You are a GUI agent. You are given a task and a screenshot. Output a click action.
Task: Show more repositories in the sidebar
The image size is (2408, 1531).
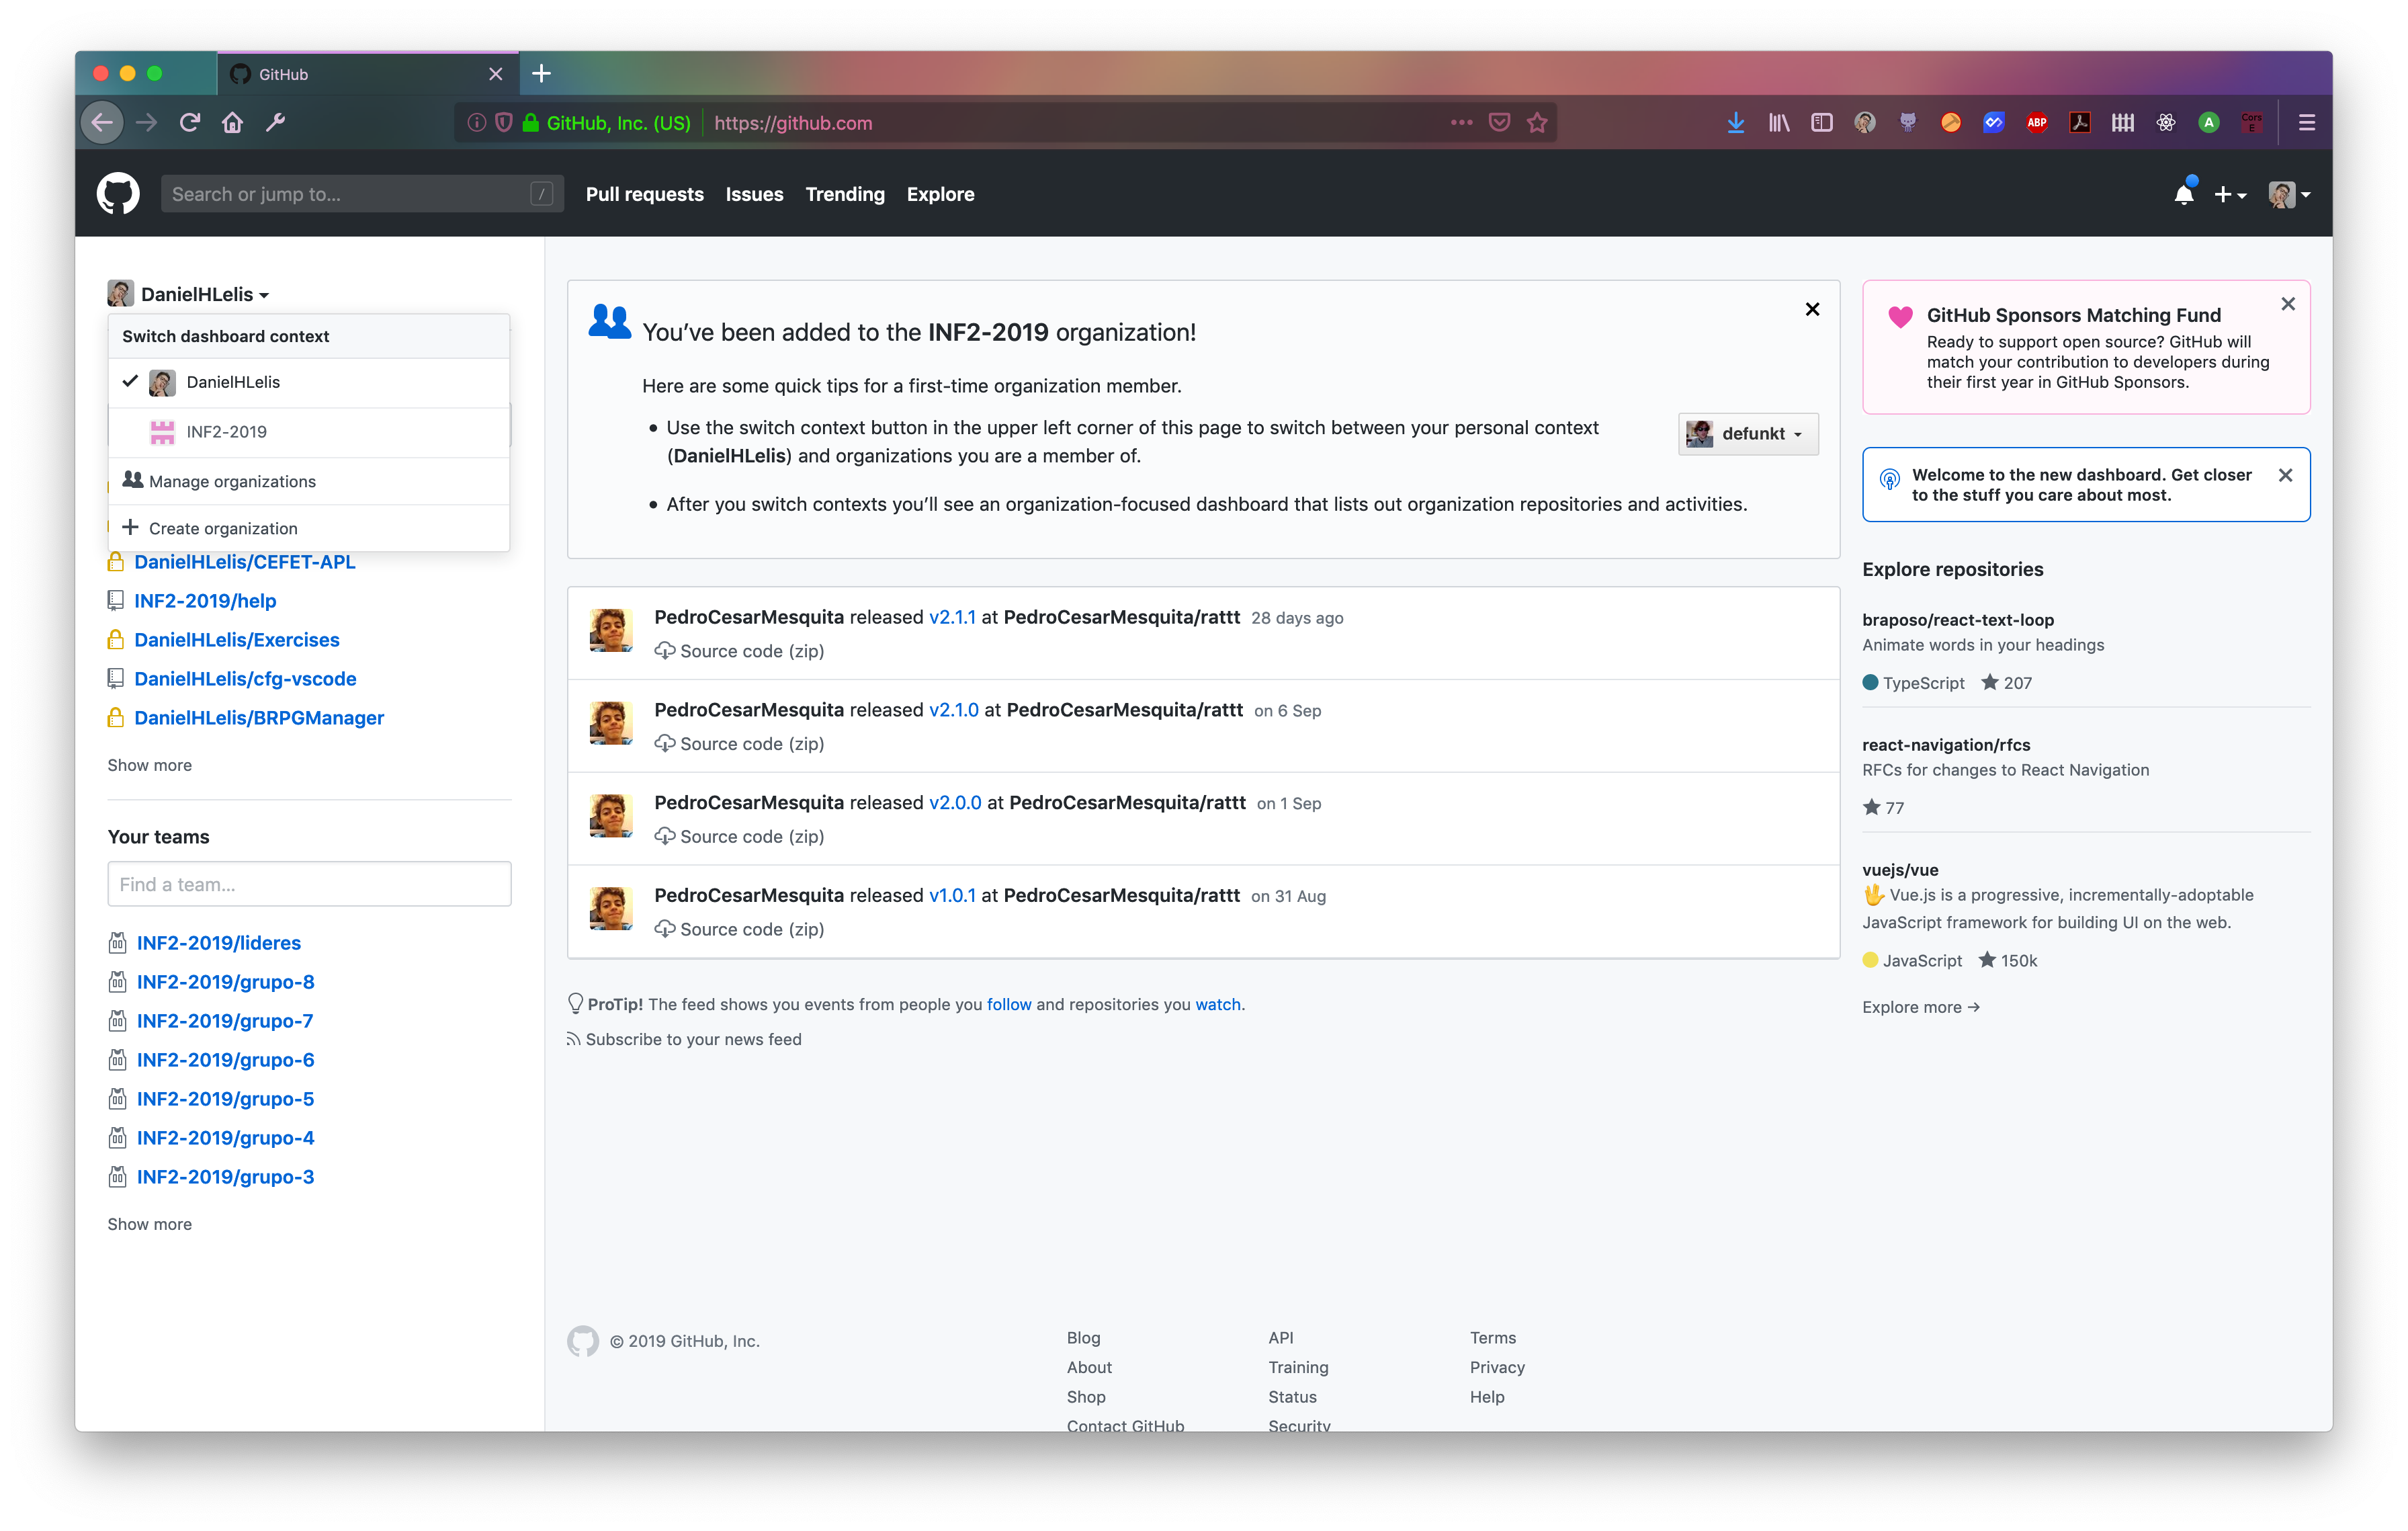(150, 765)
